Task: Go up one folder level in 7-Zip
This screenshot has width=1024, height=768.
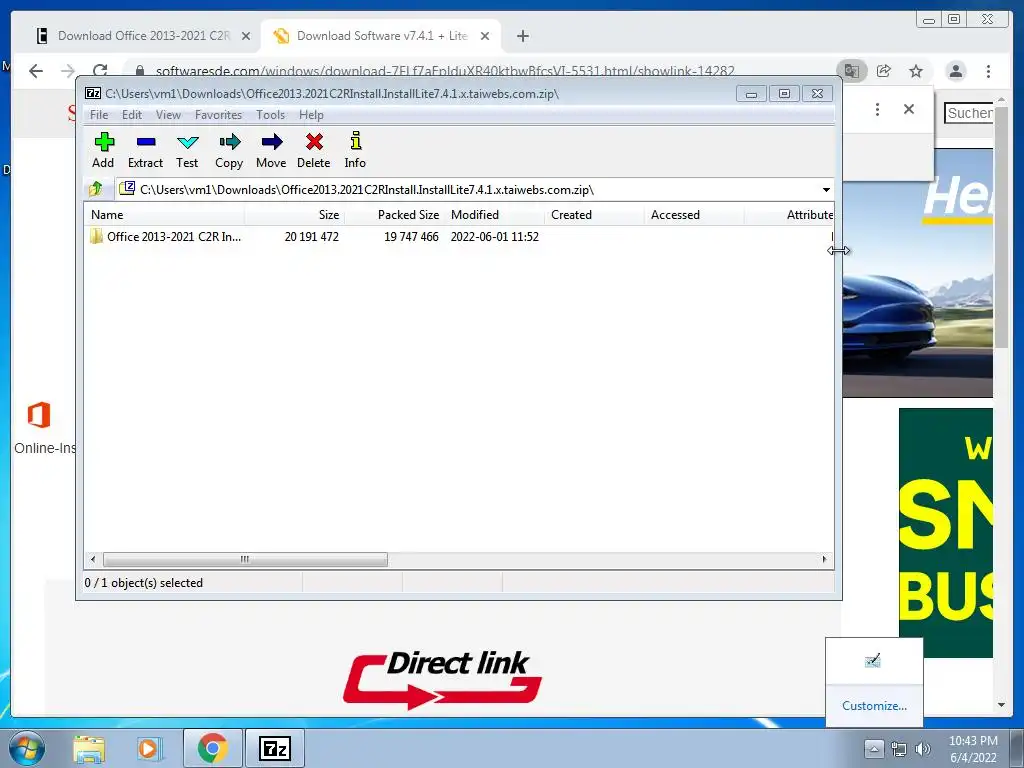Action: (x=96, y=189)
